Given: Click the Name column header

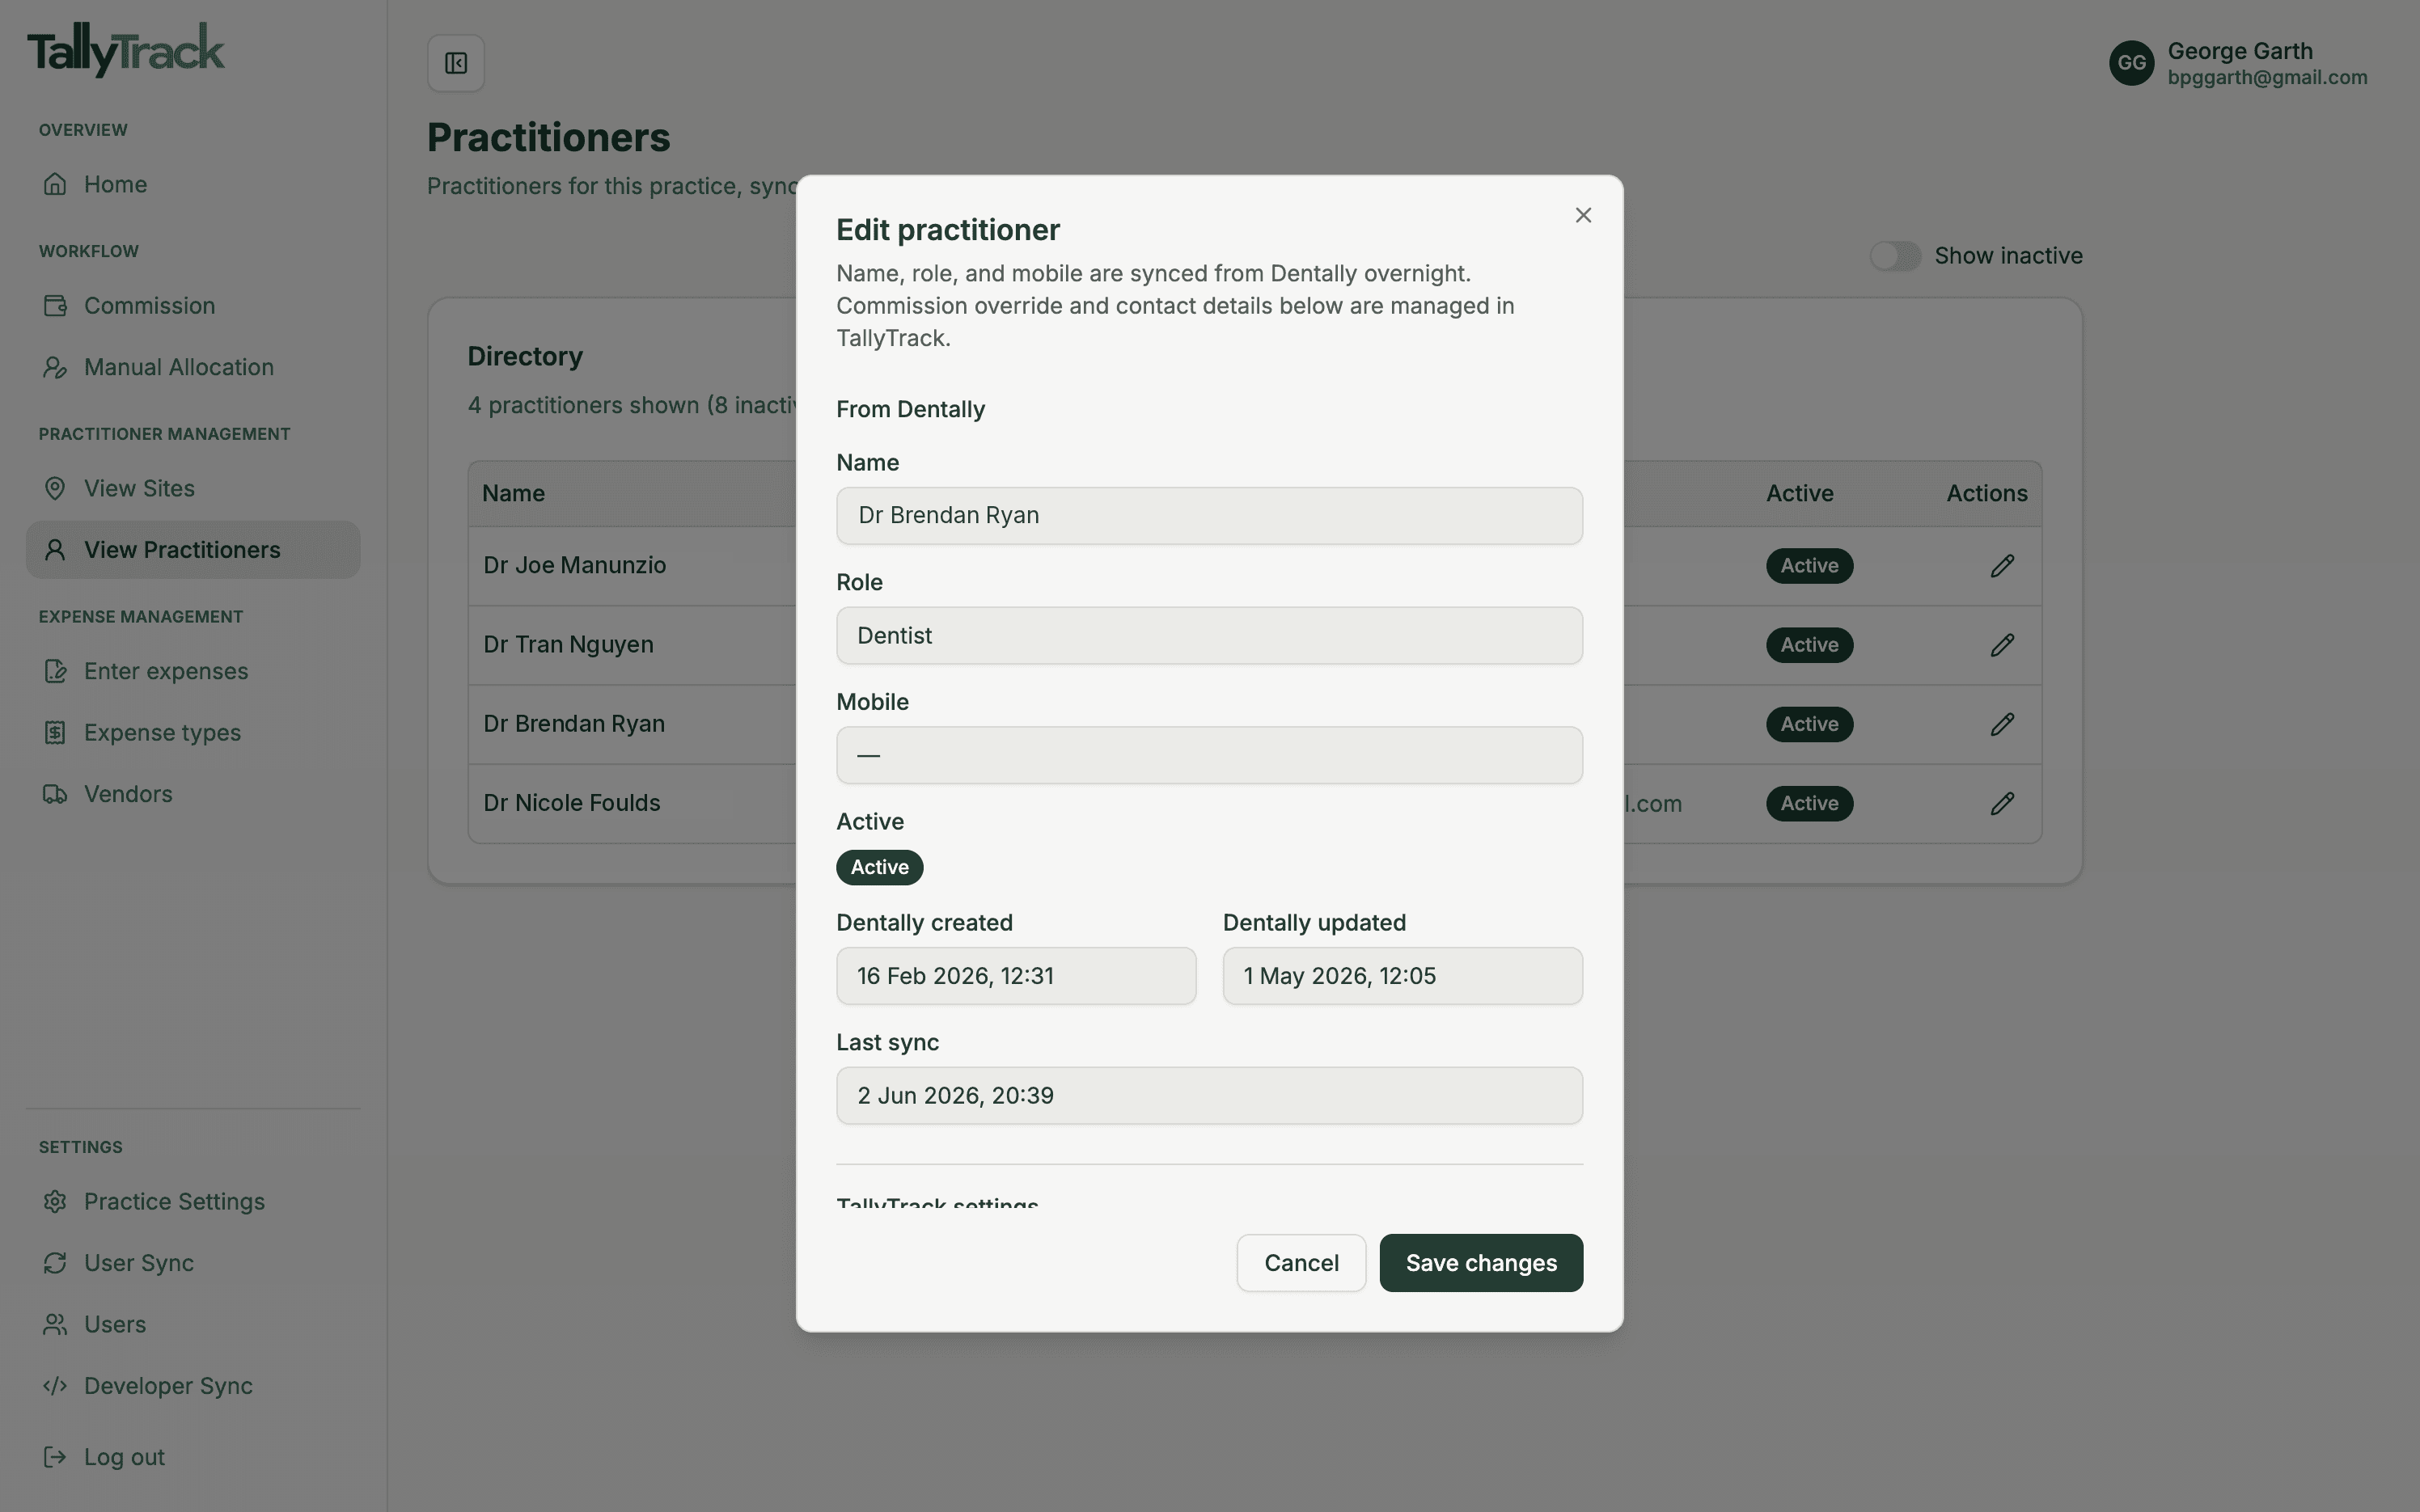Looking at the screenshot, I should [x=513, y=493].
